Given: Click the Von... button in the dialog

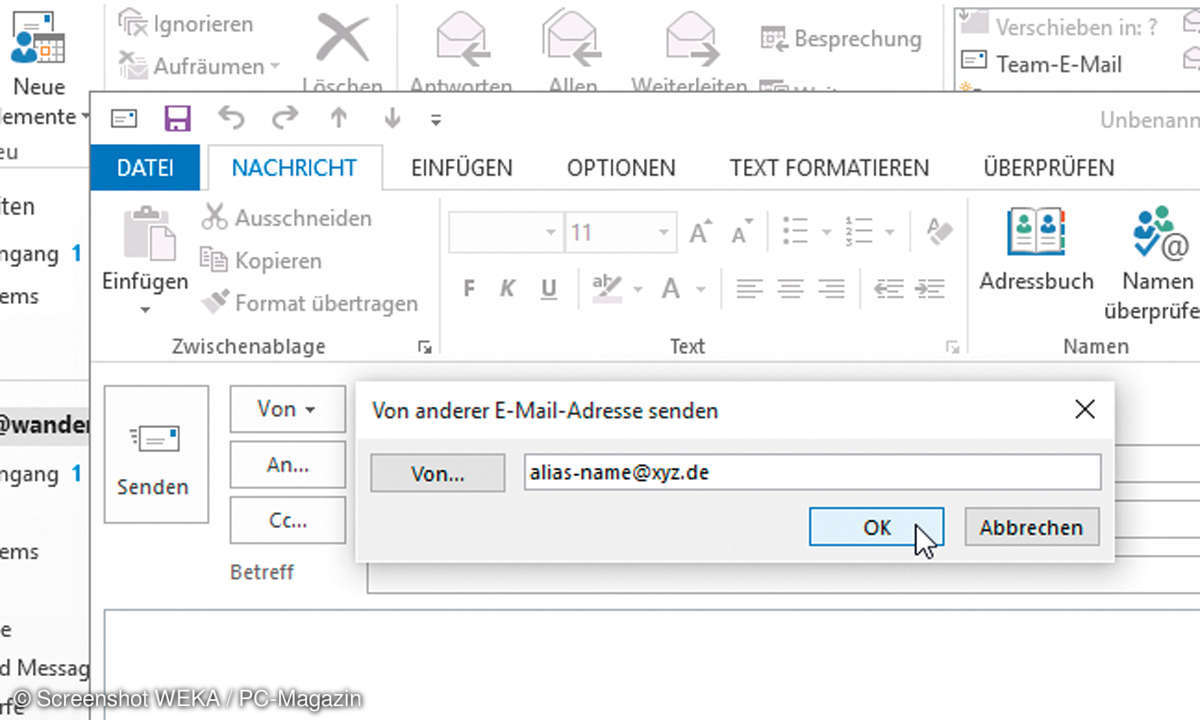Looking at the screenshot, I should point(438,473).
